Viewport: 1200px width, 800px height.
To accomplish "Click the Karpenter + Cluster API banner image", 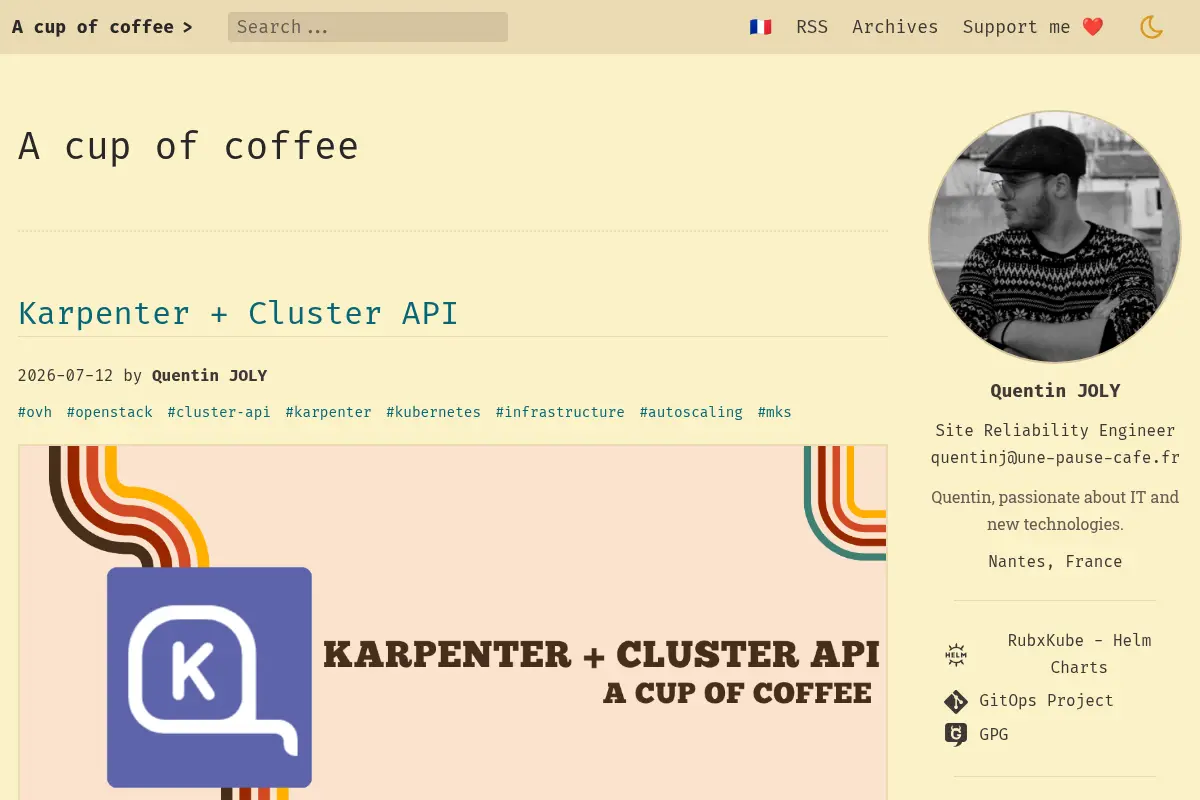I will pyautogui.click(x=453, y=622).
